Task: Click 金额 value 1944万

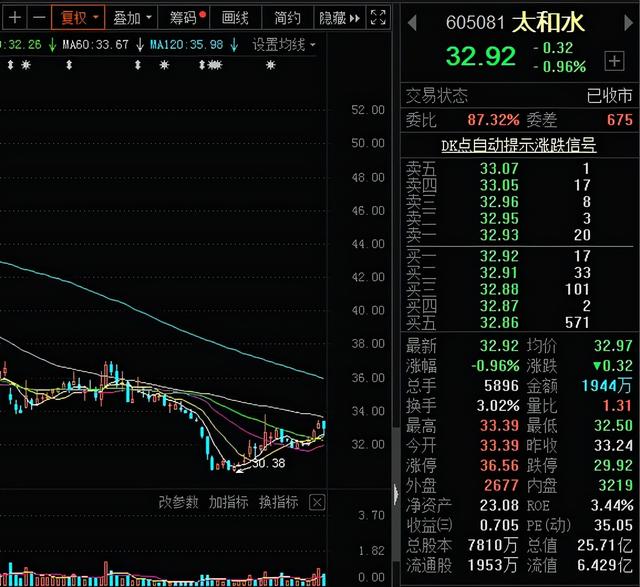Action: (x=607, y=386)
